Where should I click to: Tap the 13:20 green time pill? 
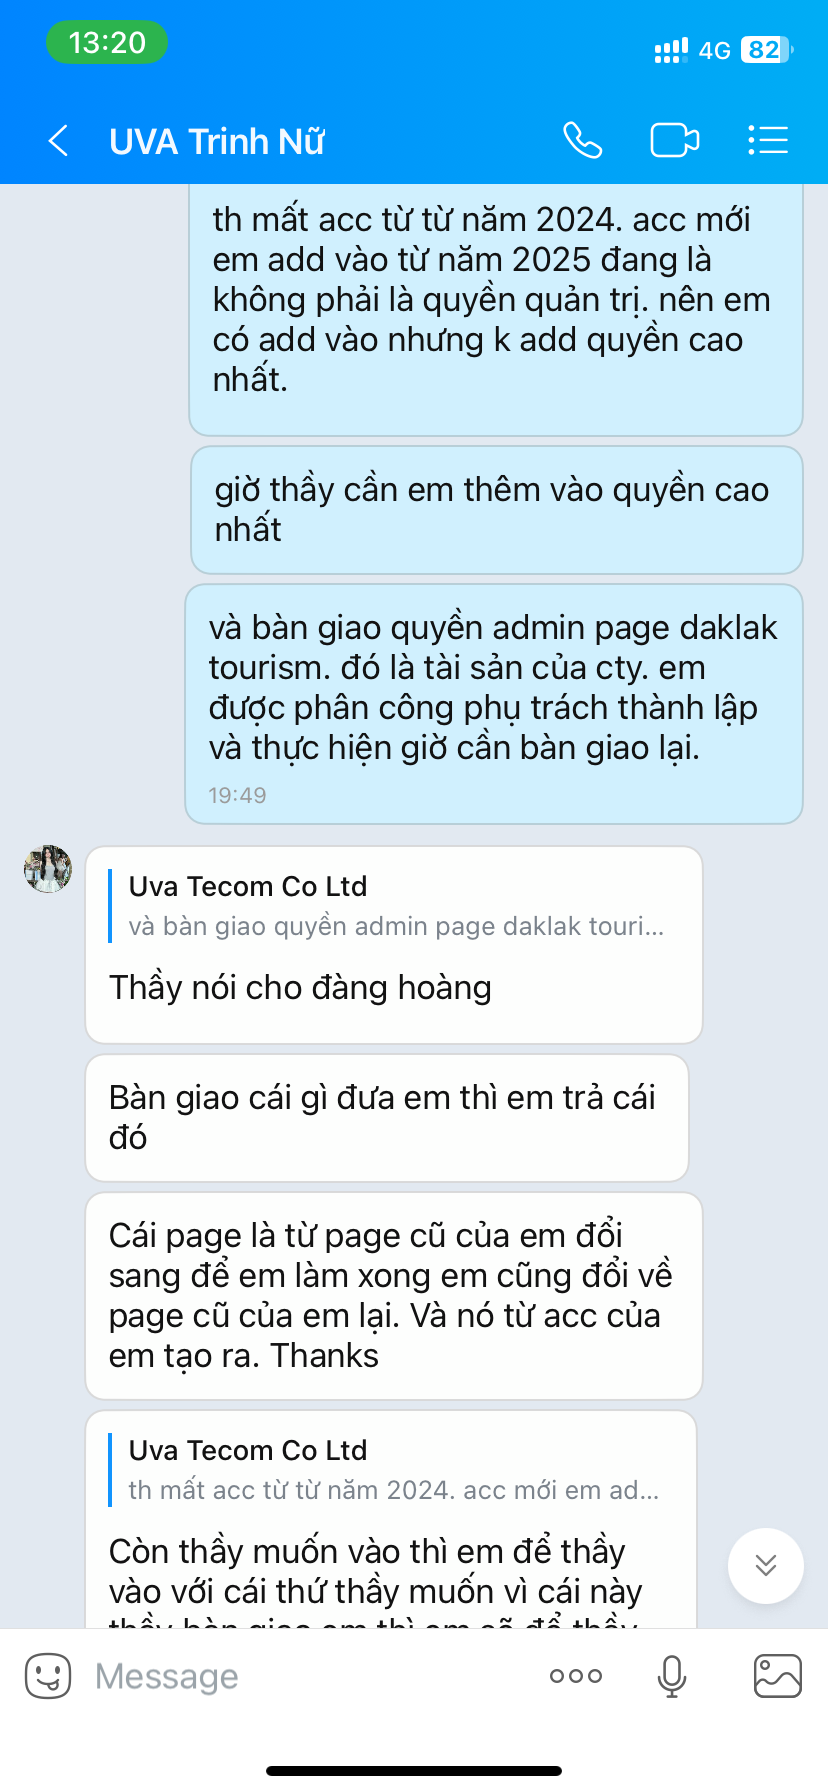click(107, 43)
